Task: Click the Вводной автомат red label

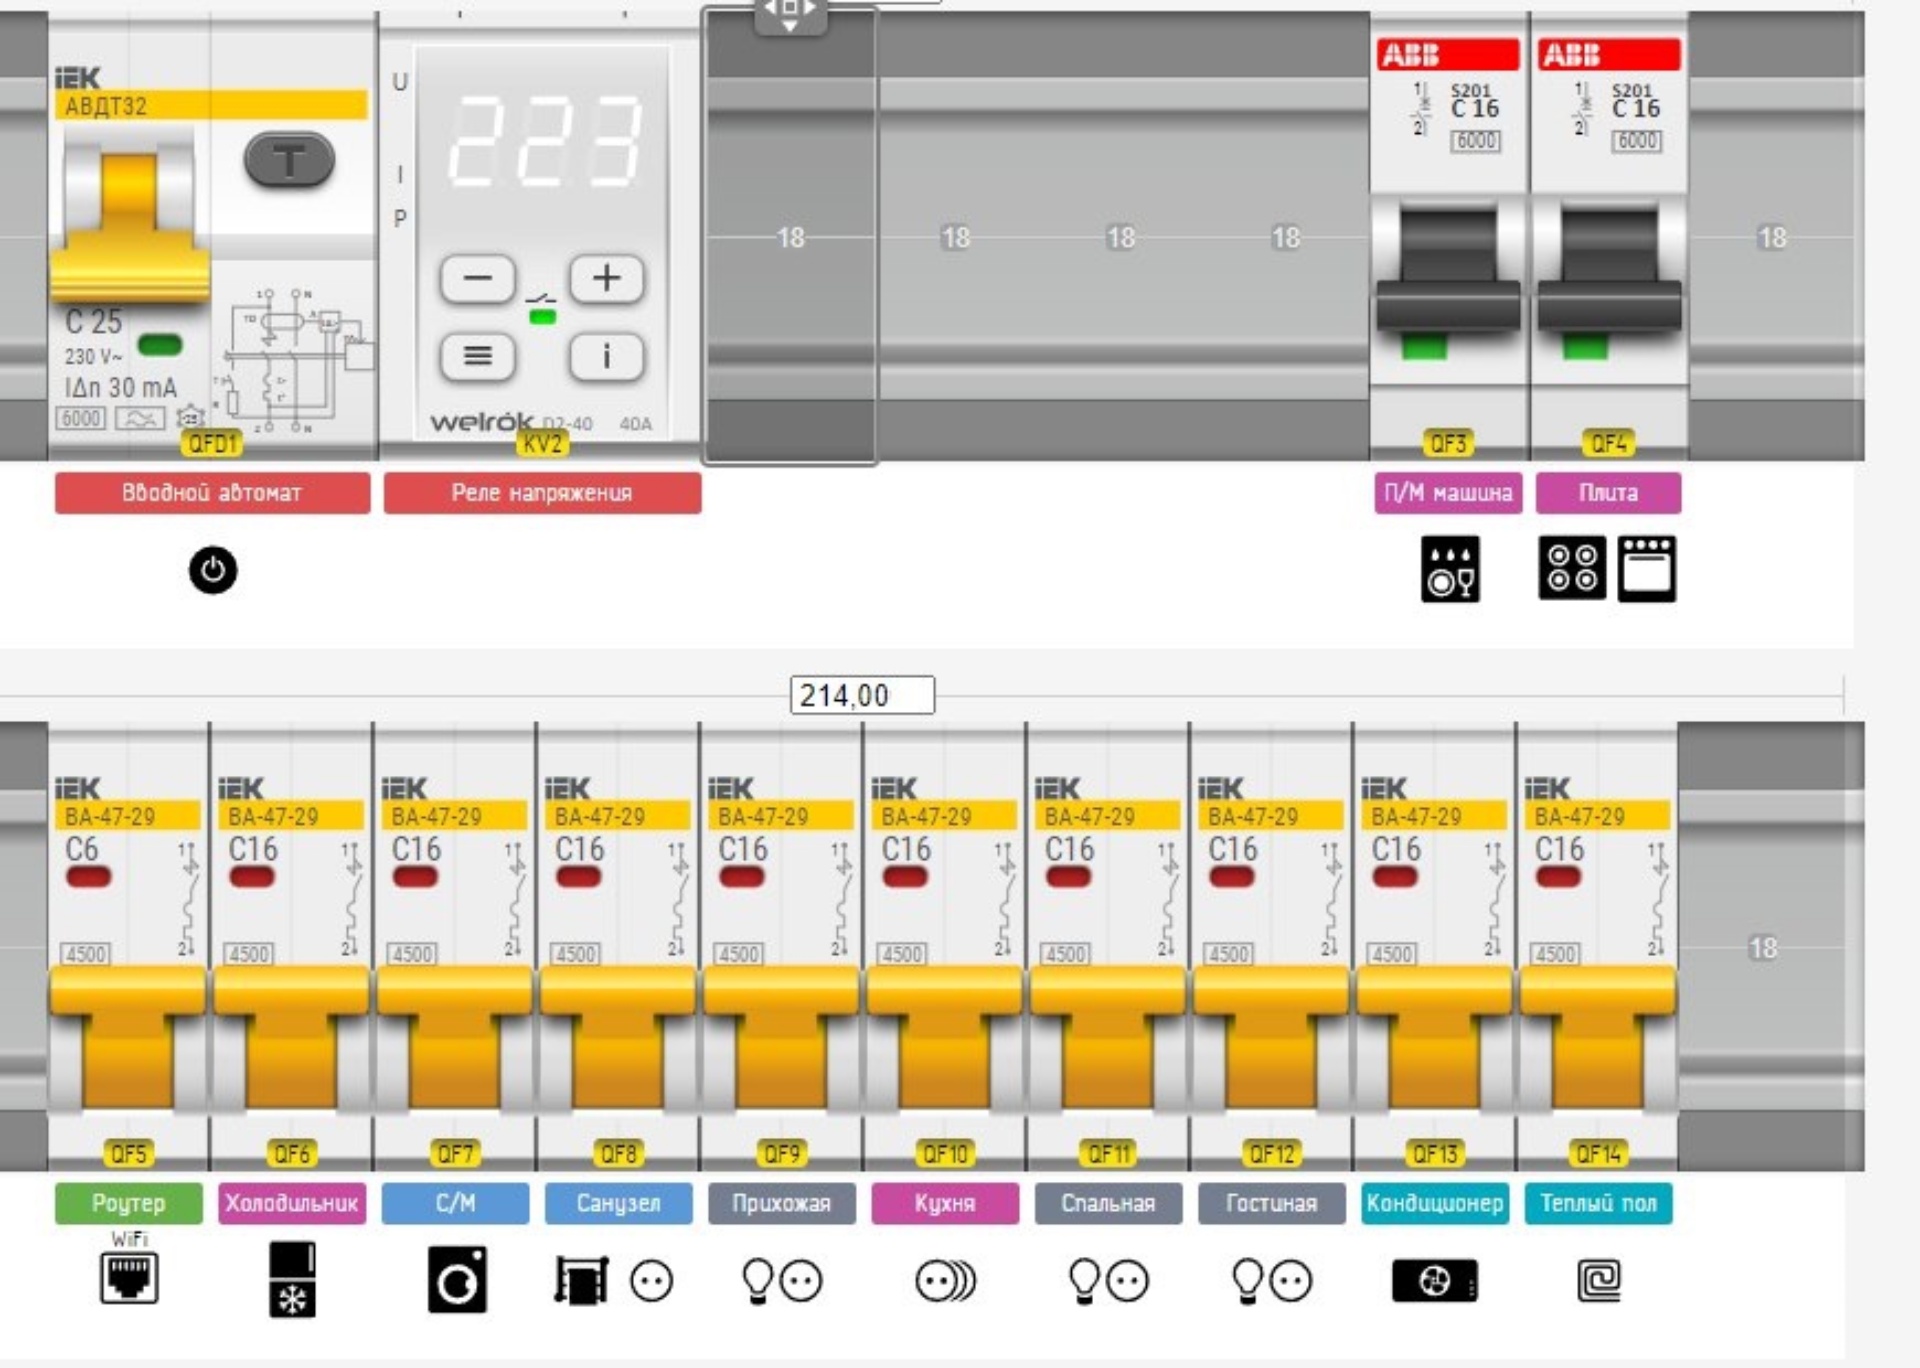Action: coord(212,493)
